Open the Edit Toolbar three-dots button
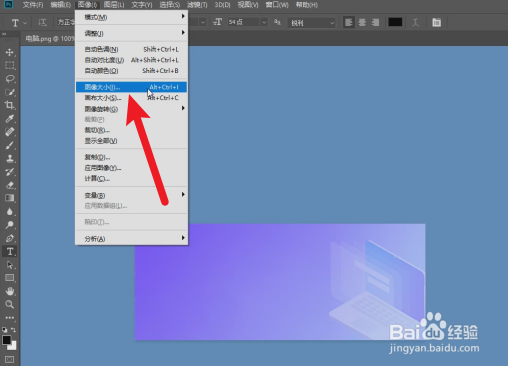The image size is (508, 366). pos(10,318)
